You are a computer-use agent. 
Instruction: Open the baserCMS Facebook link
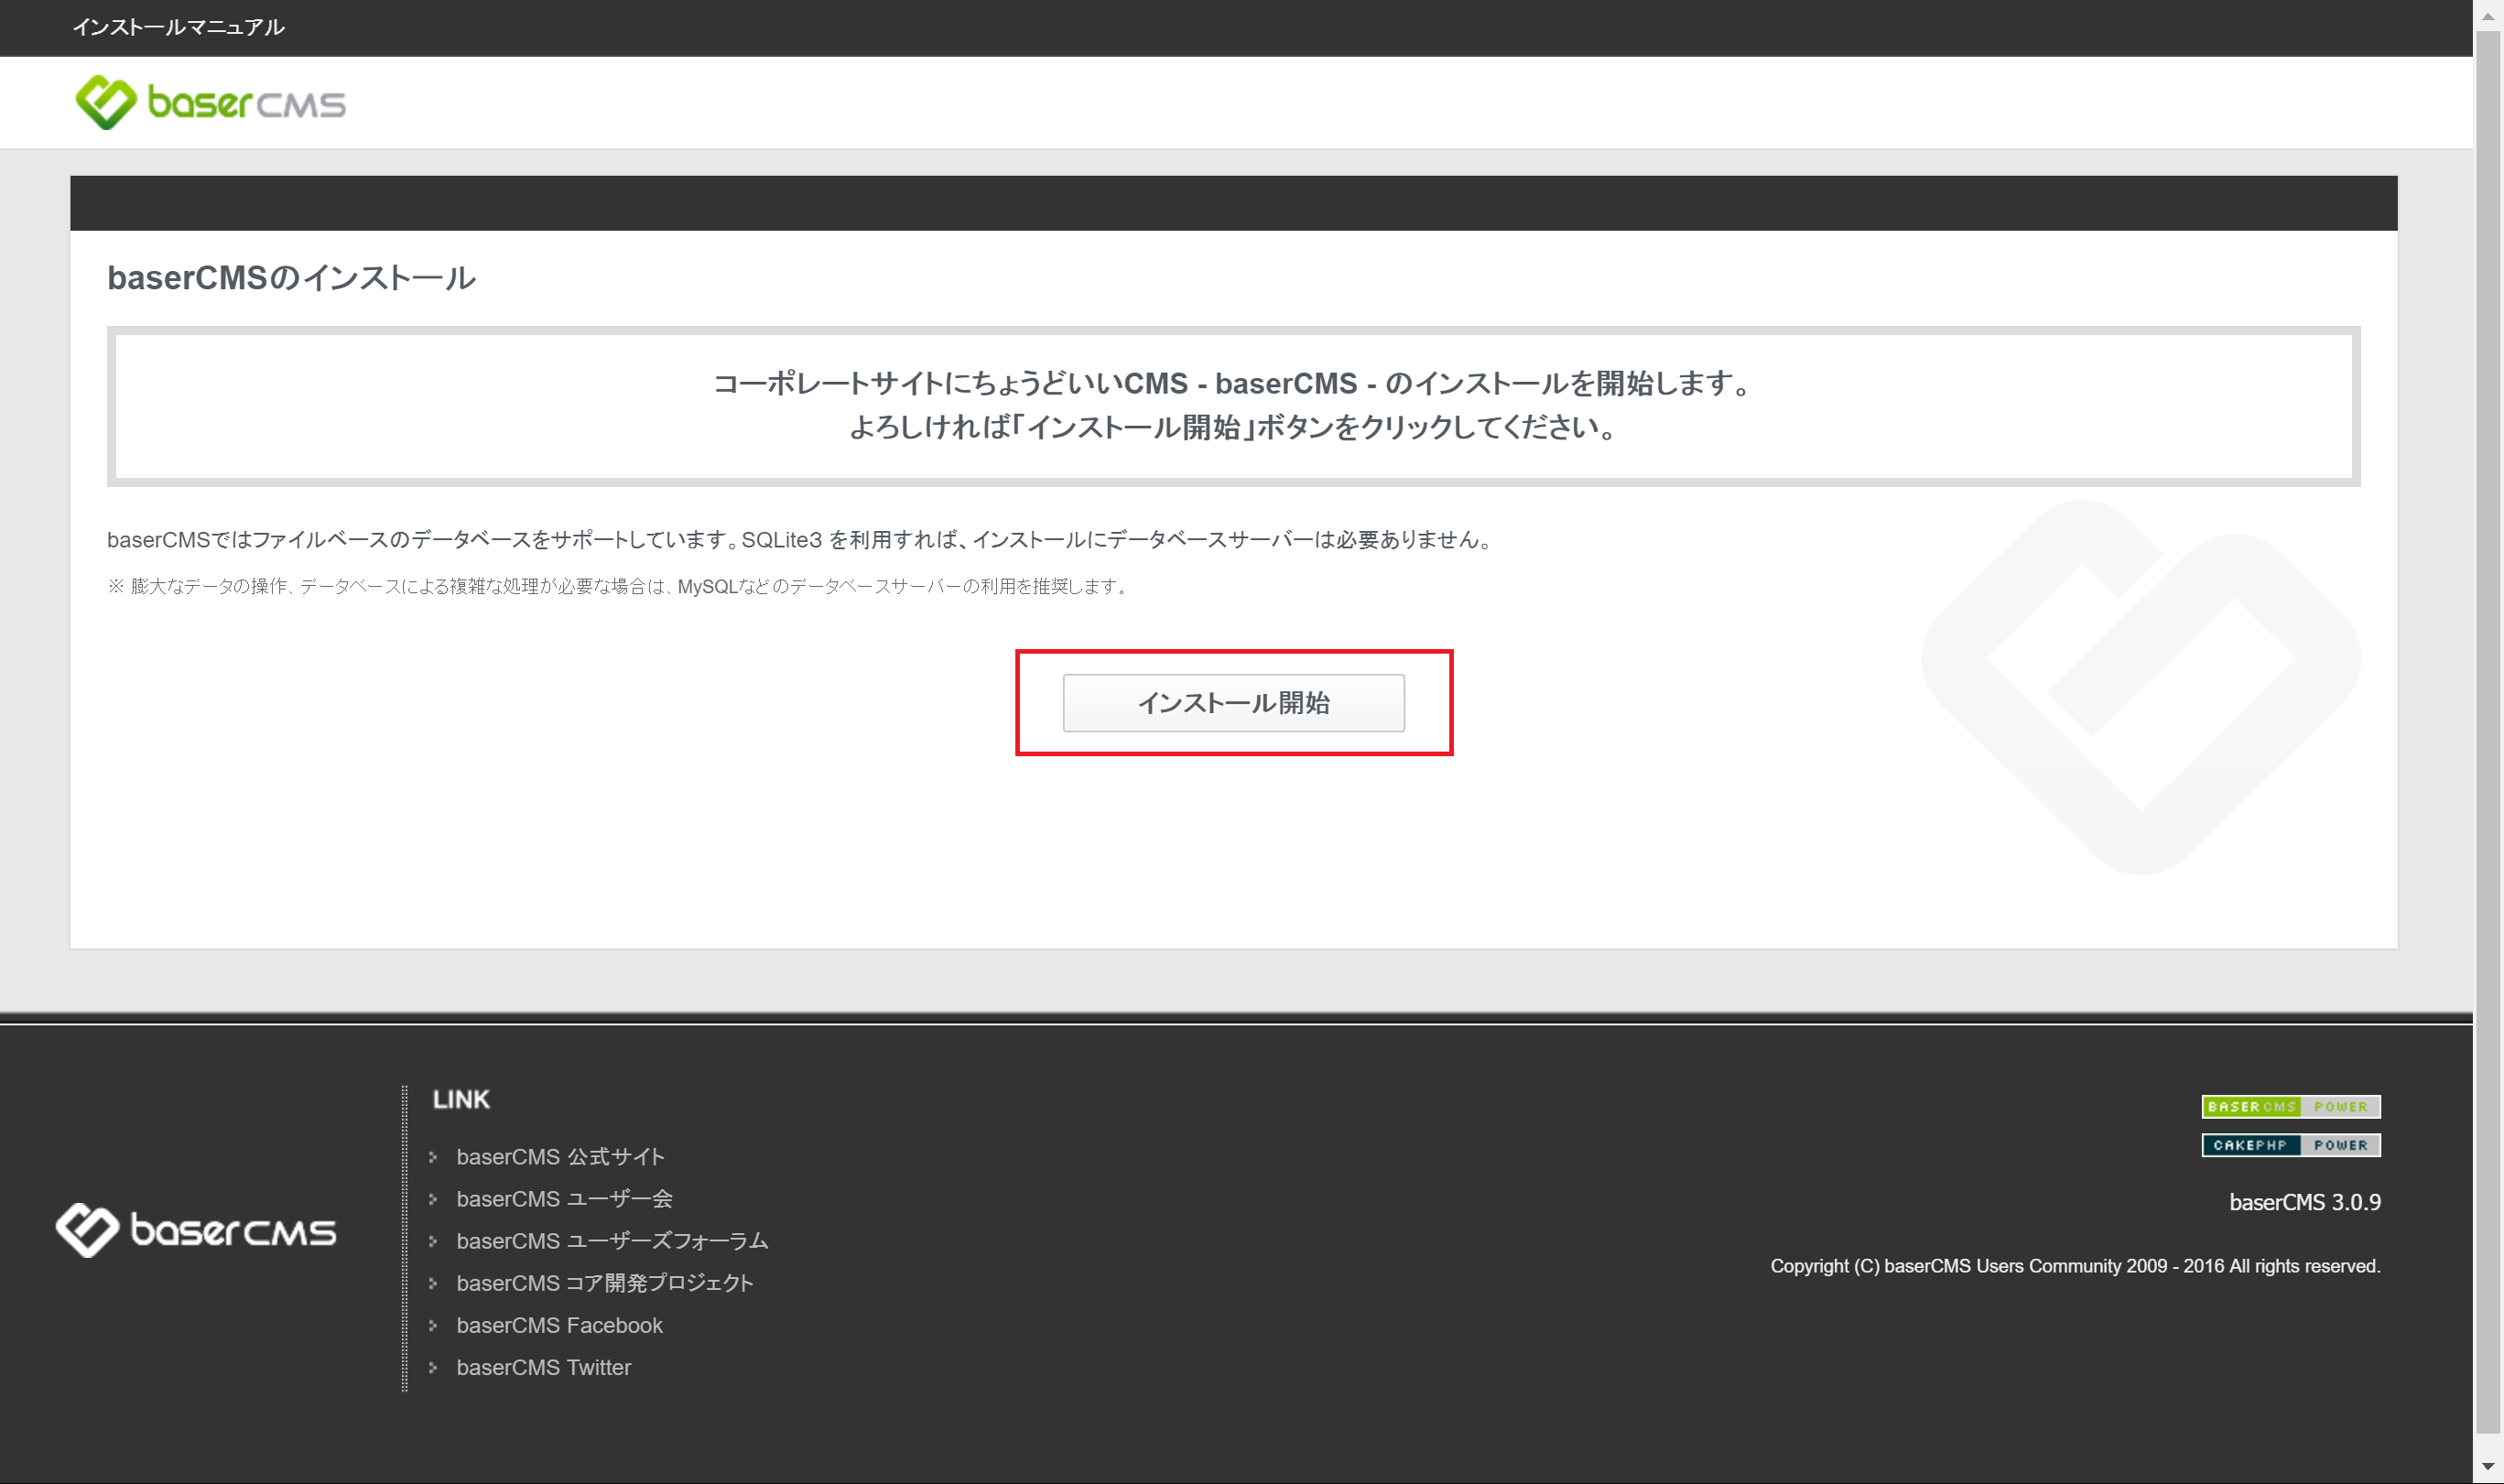pos(559,1325)
